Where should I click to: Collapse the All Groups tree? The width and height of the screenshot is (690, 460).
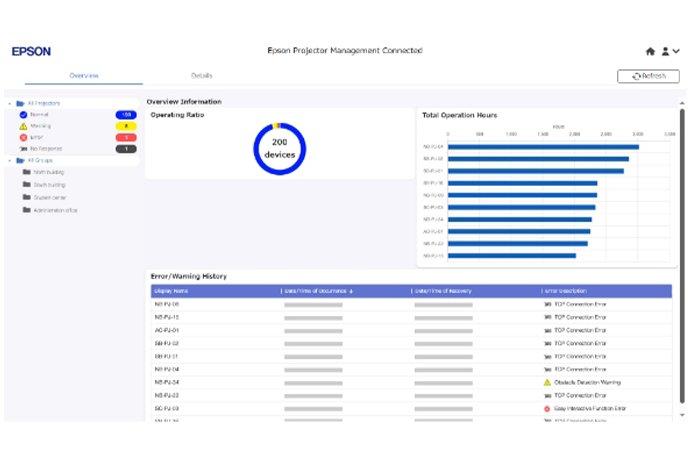coord(9,160)
